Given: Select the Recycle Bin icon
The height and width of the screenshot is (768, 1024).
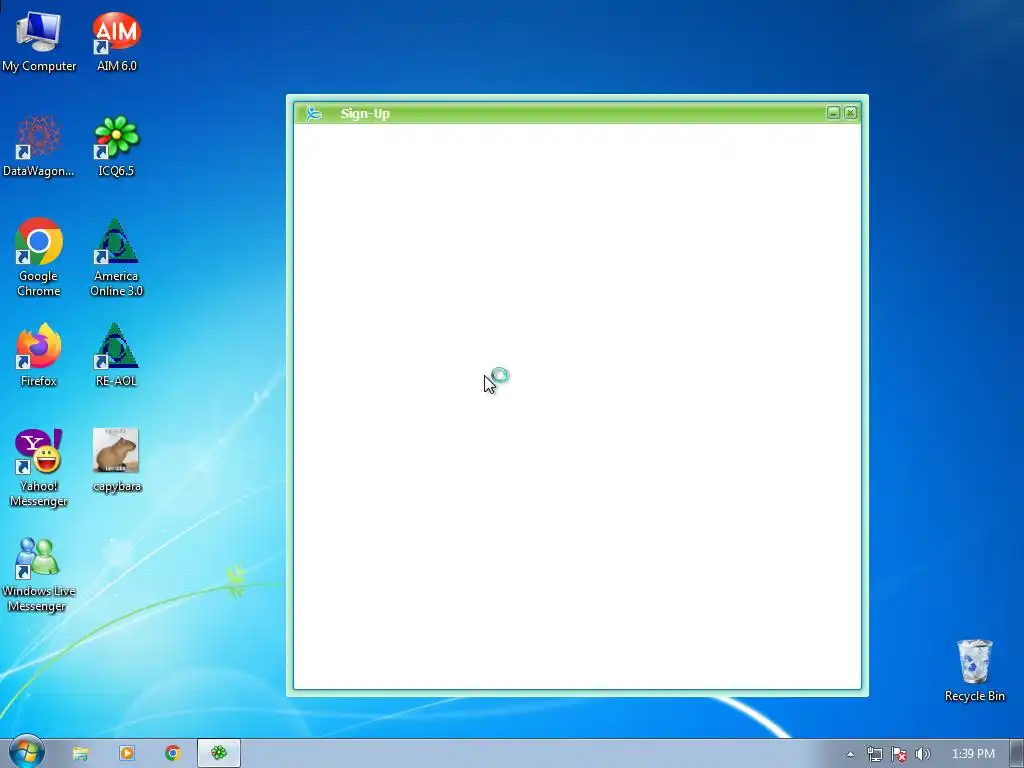Looking at the screenshot, I should click(974, 671).
